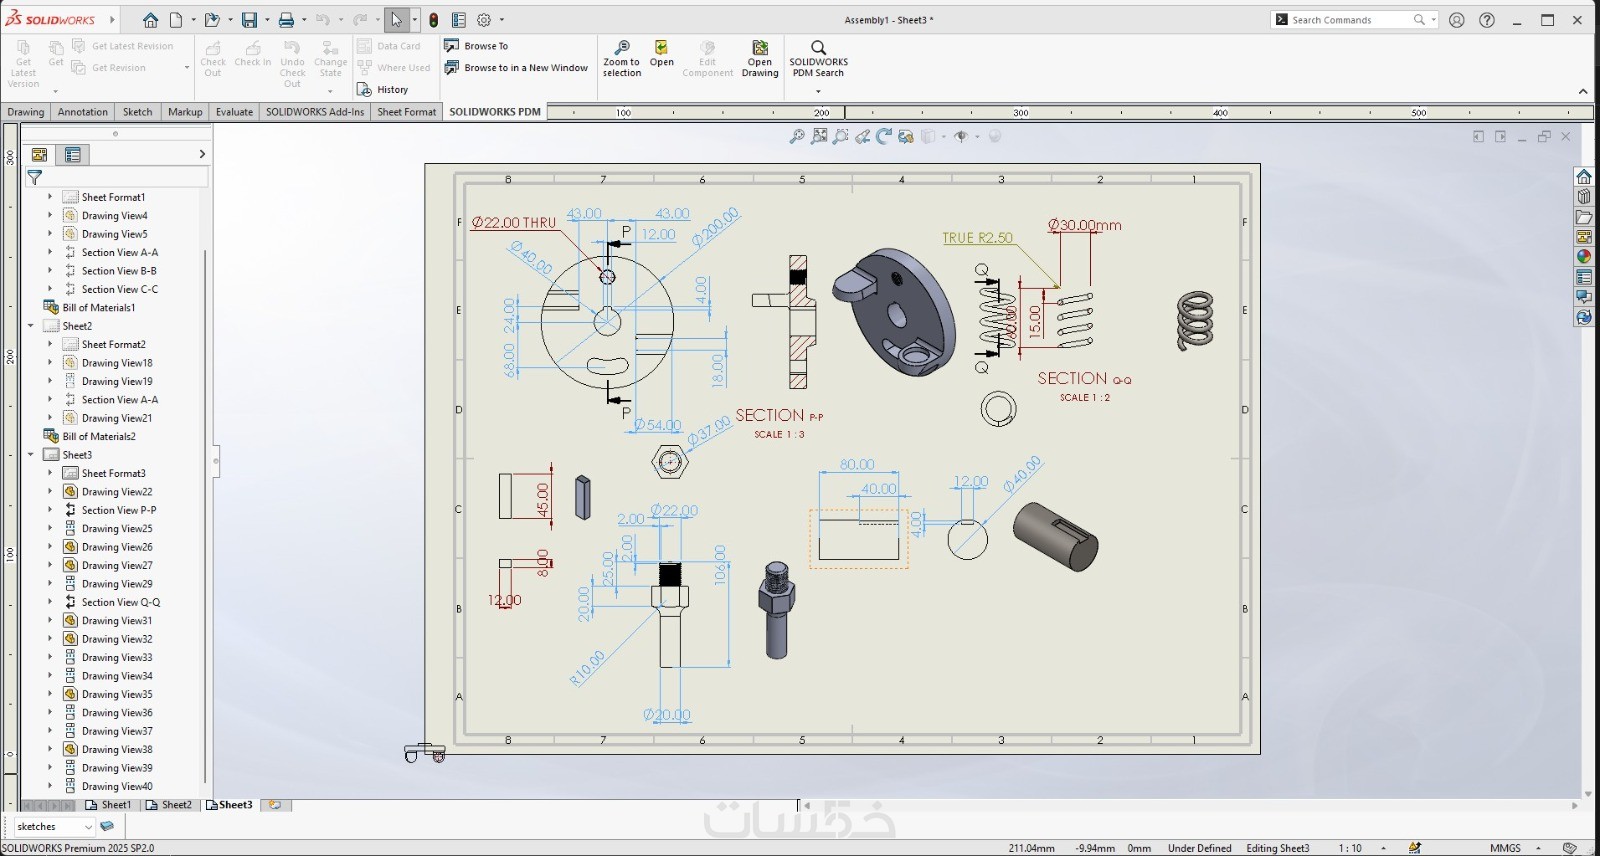The image size is (1600, 856).
Task: Open the Appearances task pane icon
Action: pyautogui.click(x=1584, y=257)
